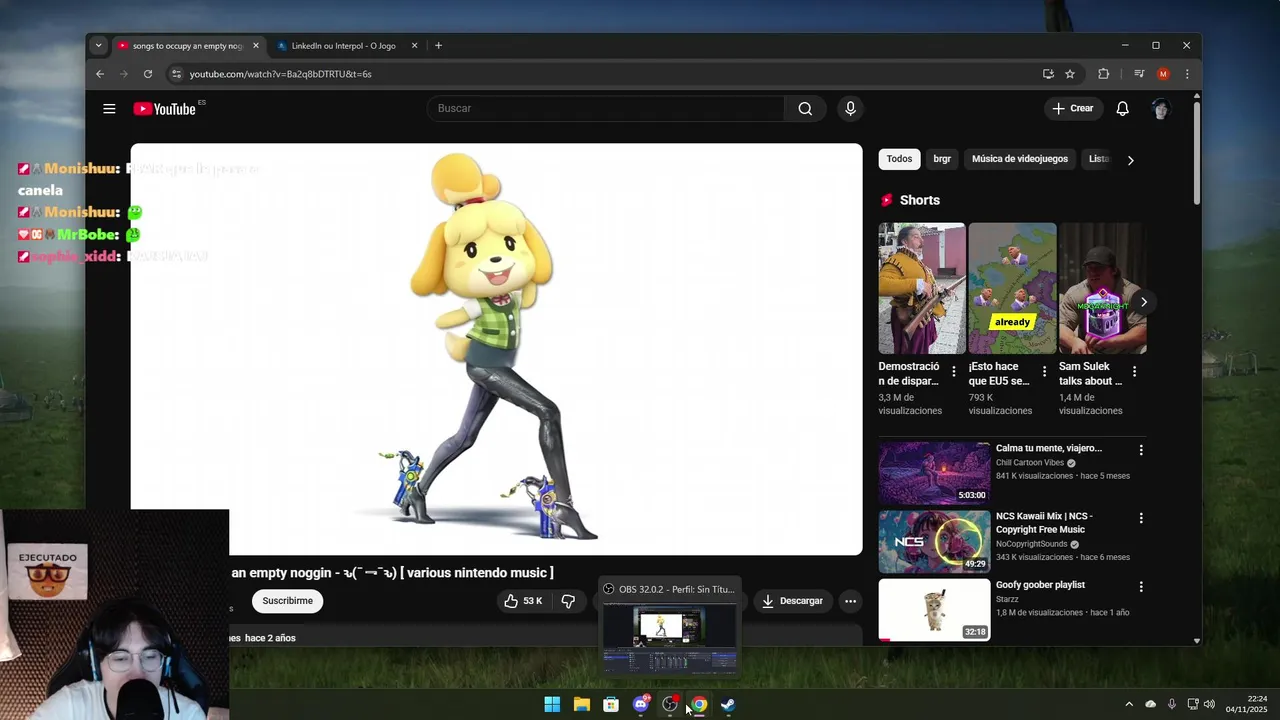
Task: Click the search magnifier button
Action: click(805, 109)
